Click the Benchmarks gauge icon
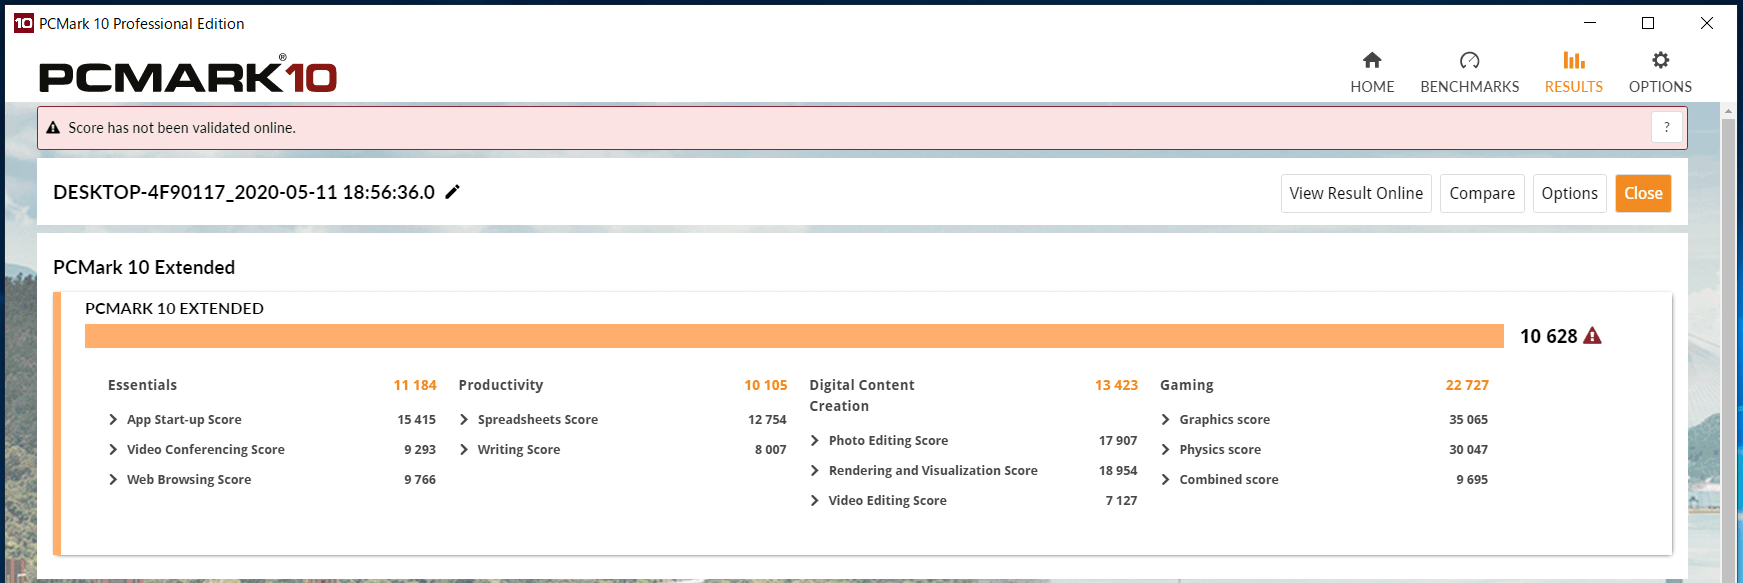 coord(1469,60)
